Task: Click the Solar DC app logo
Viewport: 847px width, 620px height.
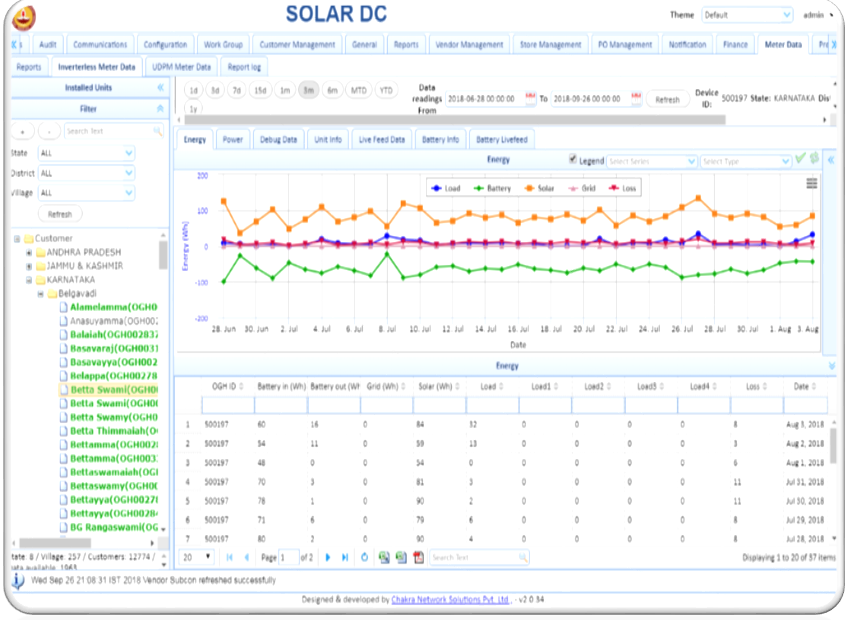Action: coord(24,17)
